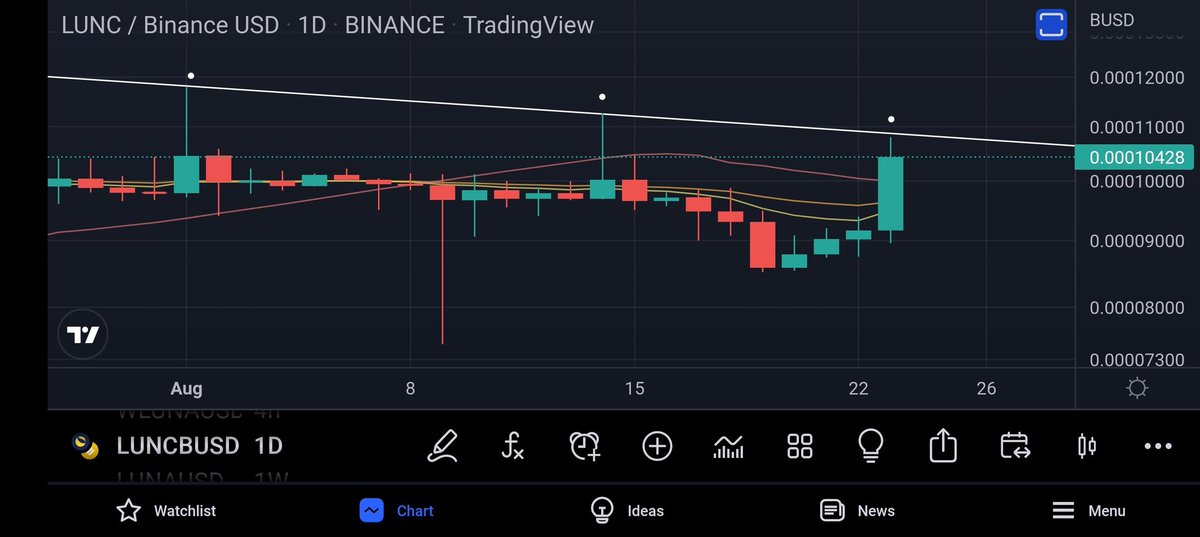Viewport: 1200px width, 537px height.
Task: Tap the white dot marker above Aug candle
Action: pos(191,76)
